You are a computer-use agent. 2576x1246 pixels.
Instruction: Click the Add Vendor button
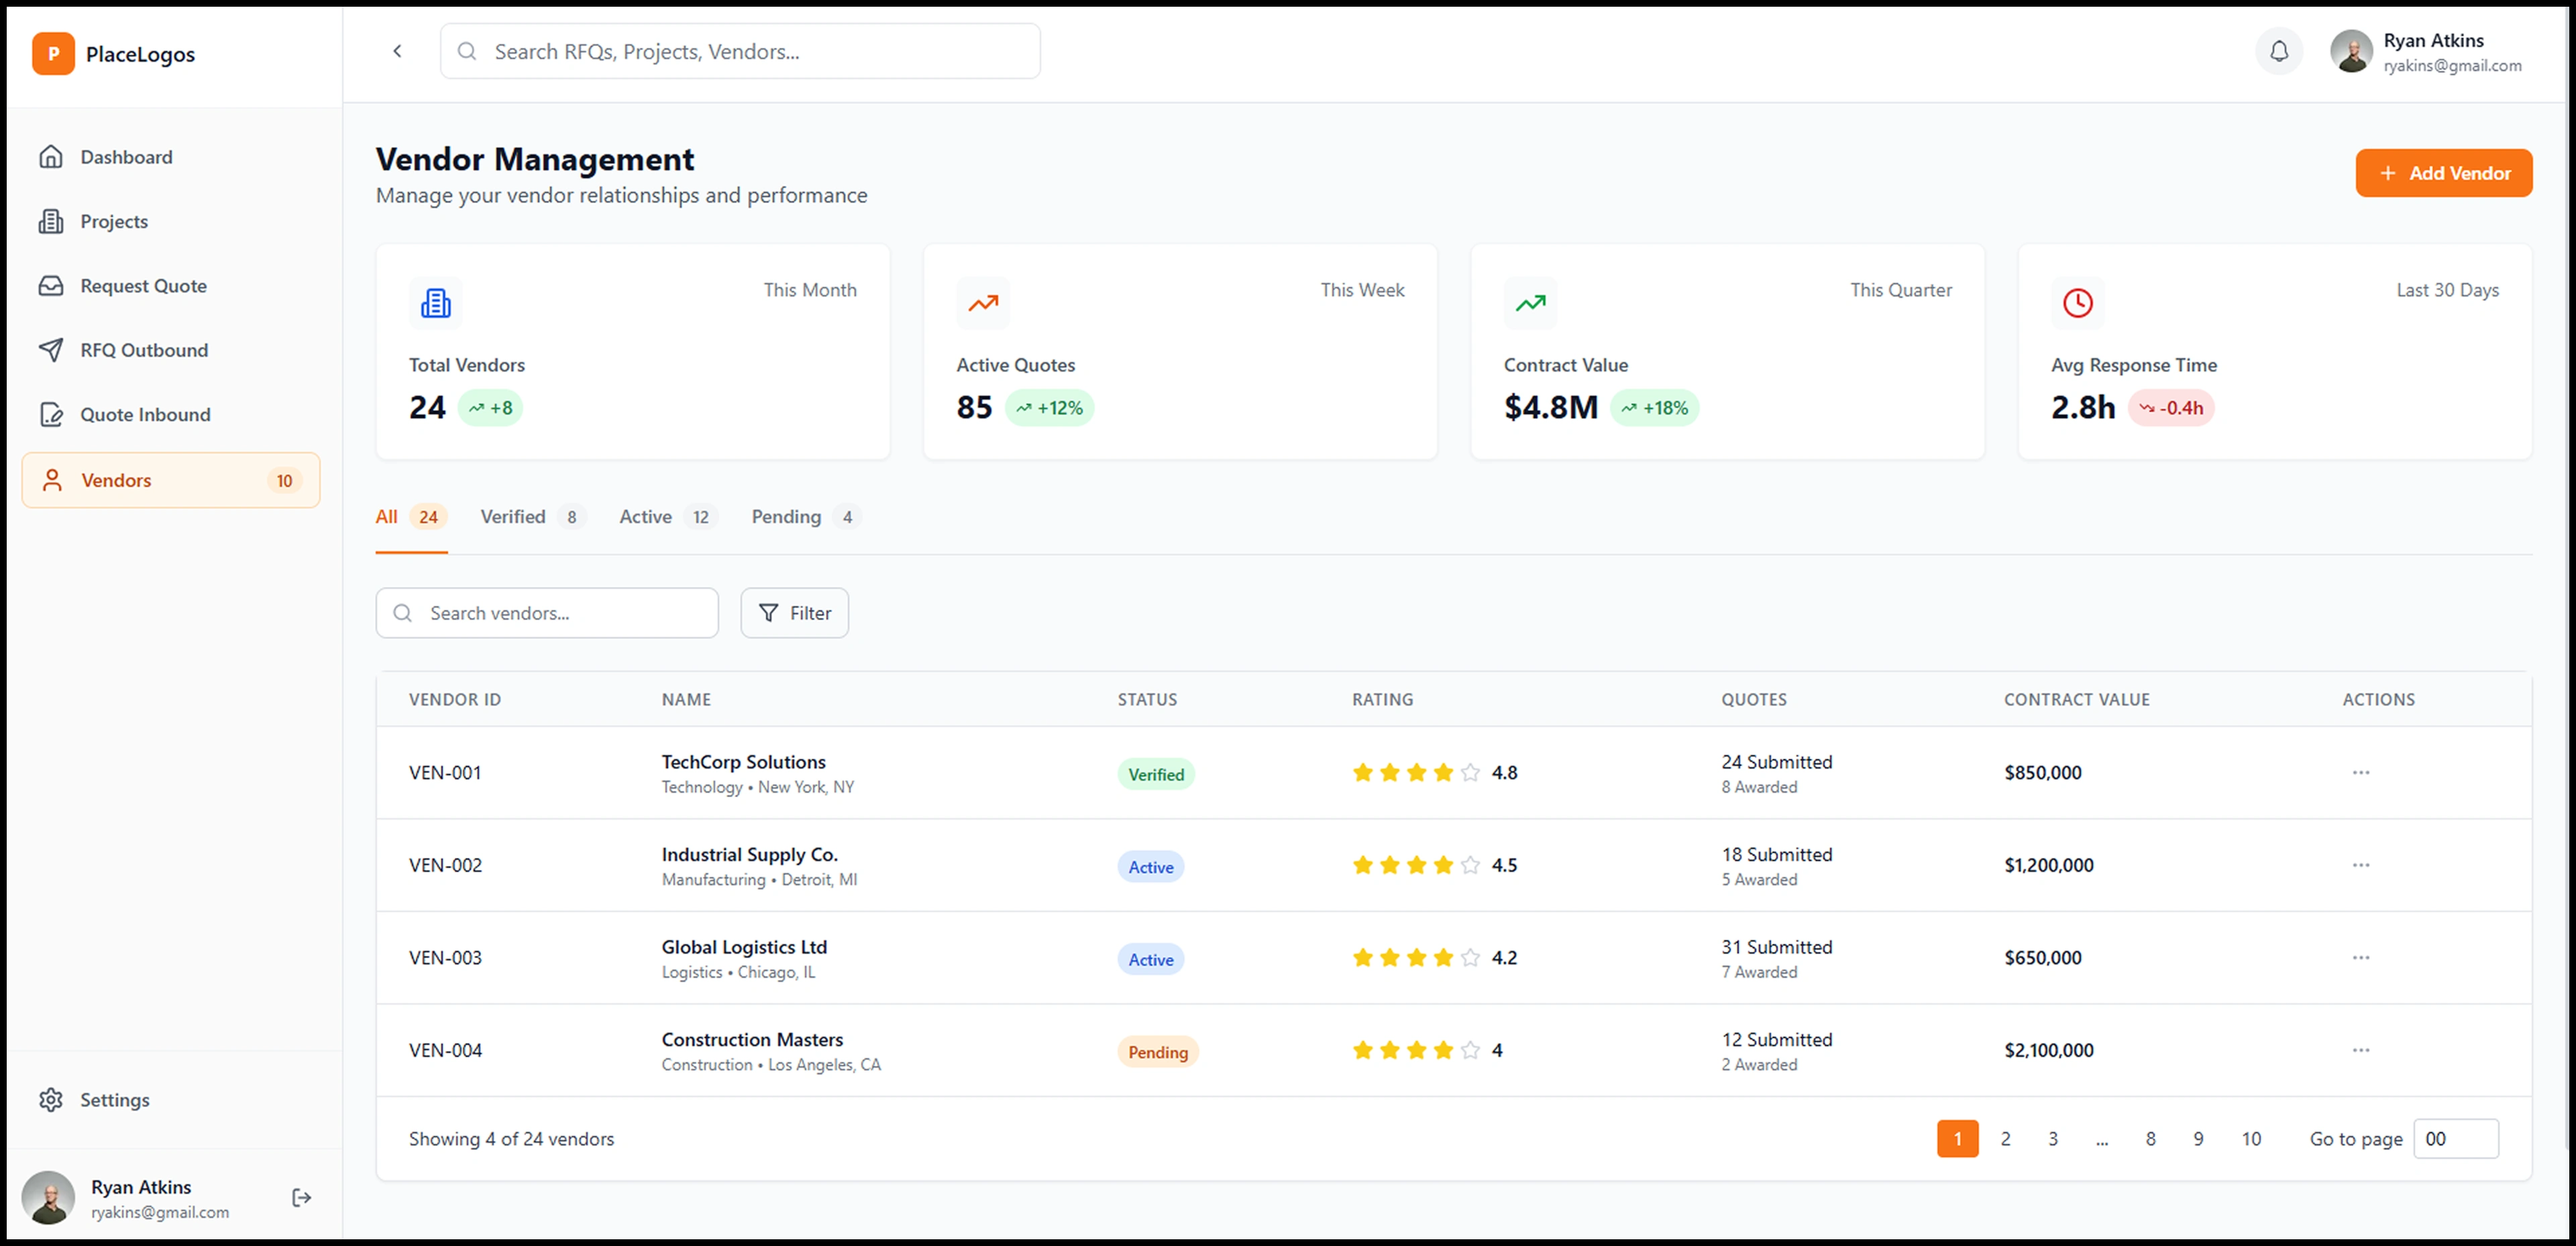pos(2443,173)
